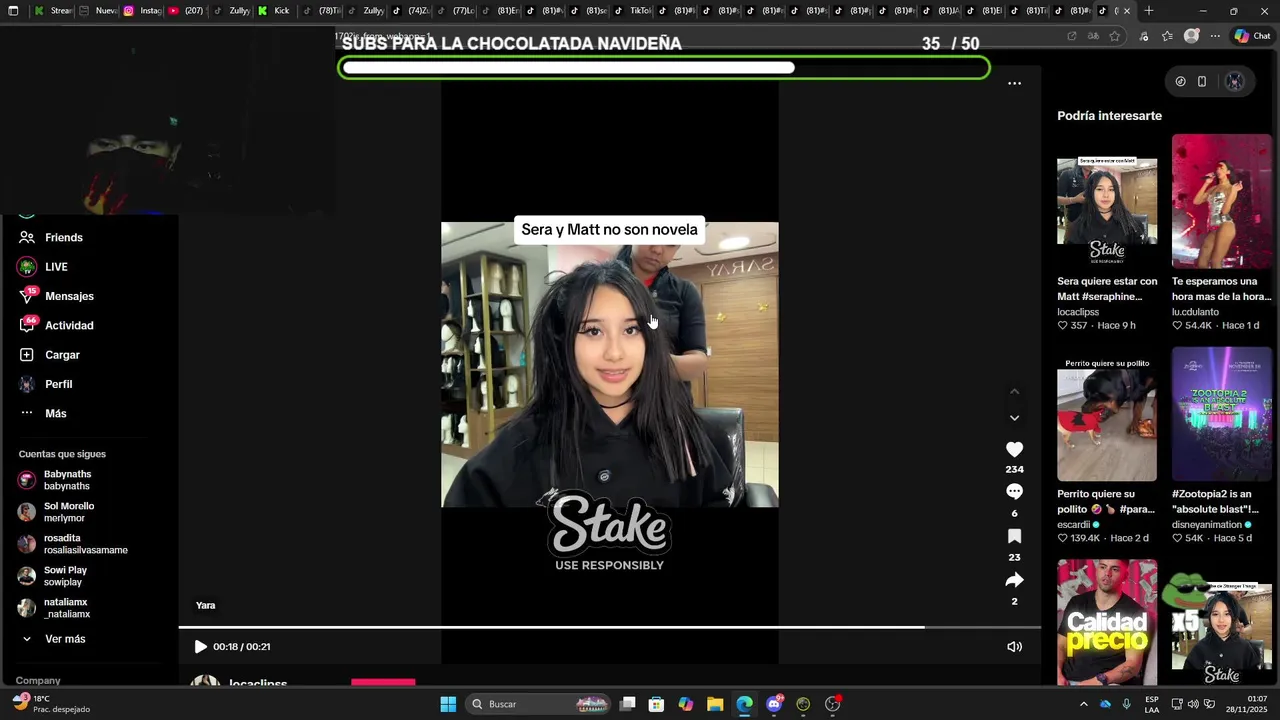1280x720 pixels.
Task: Open the profile avatar in top-right pill
Action: coord(1235,82)
